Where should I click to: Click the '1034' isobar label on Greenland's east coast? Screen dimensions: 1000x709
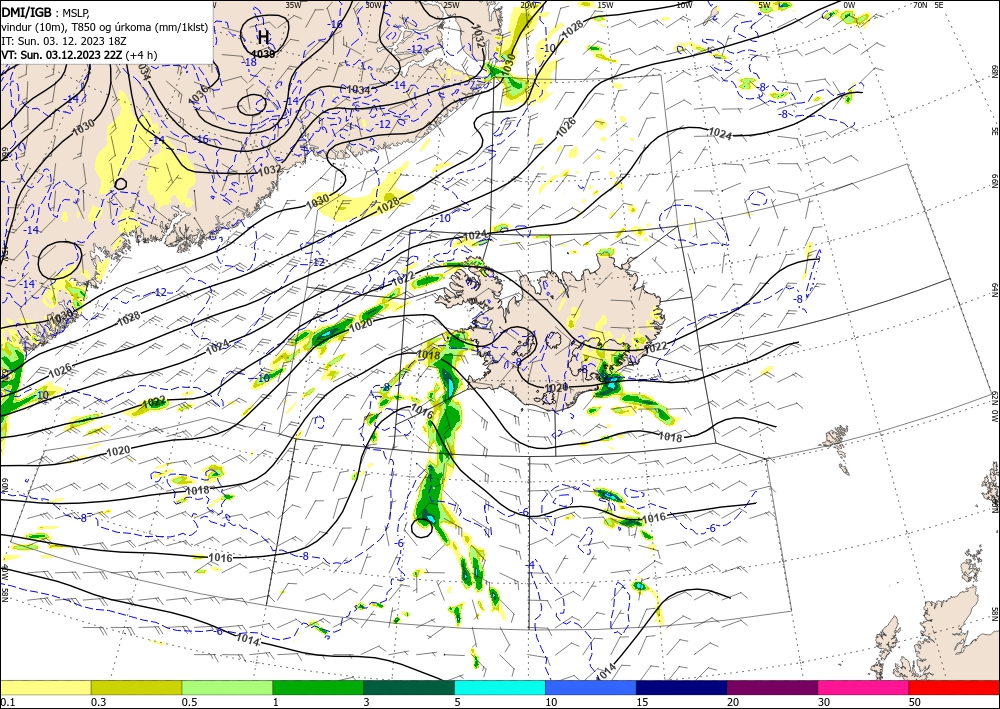(359, 90)
